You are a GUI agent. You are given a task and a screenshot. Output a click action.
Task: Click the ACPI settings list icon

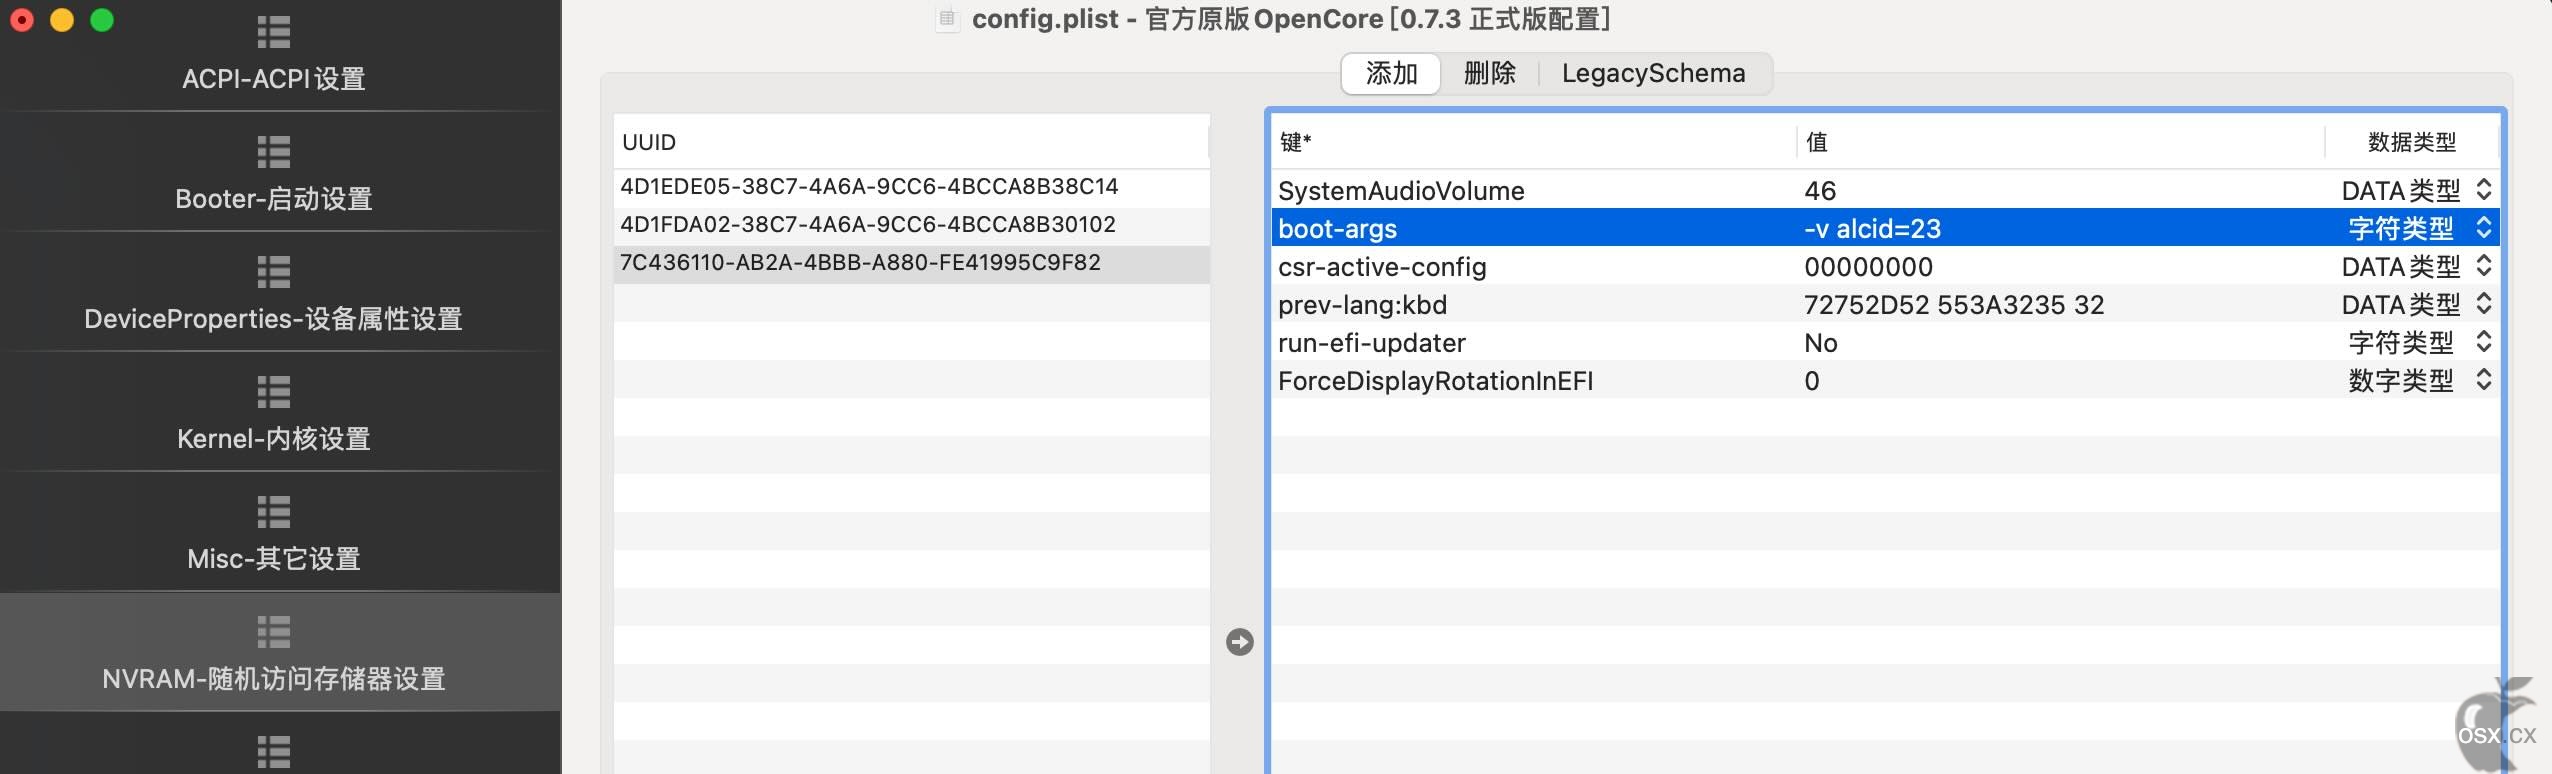coord(273,31)
